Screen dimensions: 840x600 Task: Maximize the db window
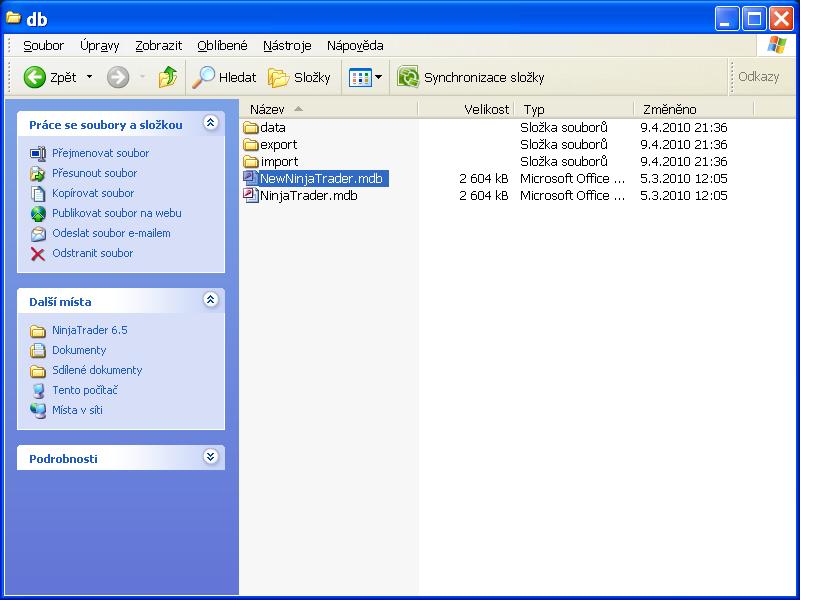pyautogui.click(x=754, y=19)
